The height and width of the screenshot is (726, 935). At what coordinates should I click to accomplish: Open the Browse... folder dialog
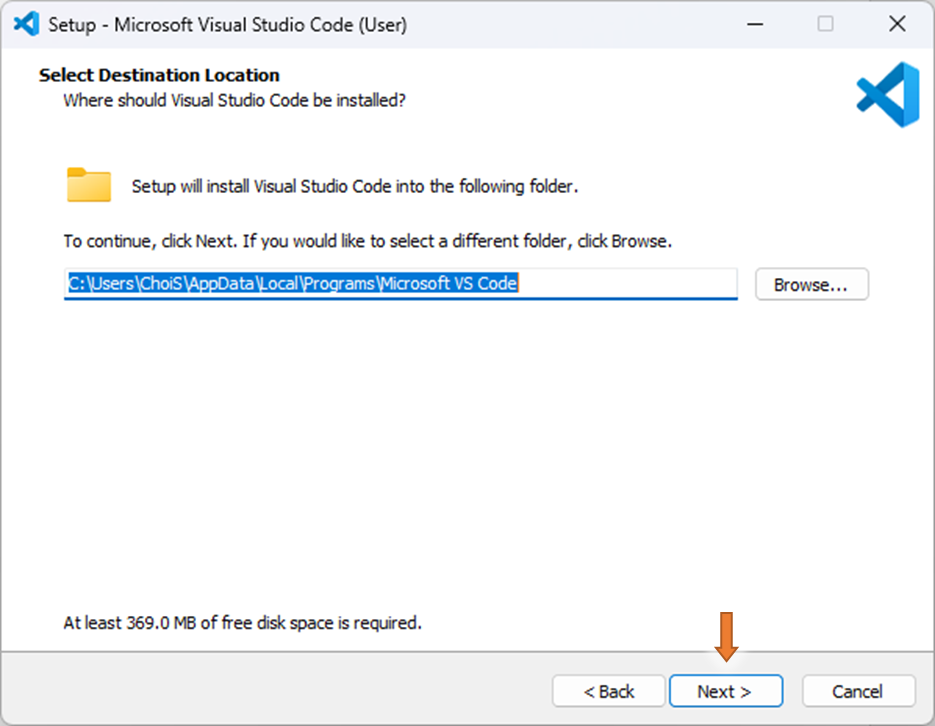click(x=812, y=284)
